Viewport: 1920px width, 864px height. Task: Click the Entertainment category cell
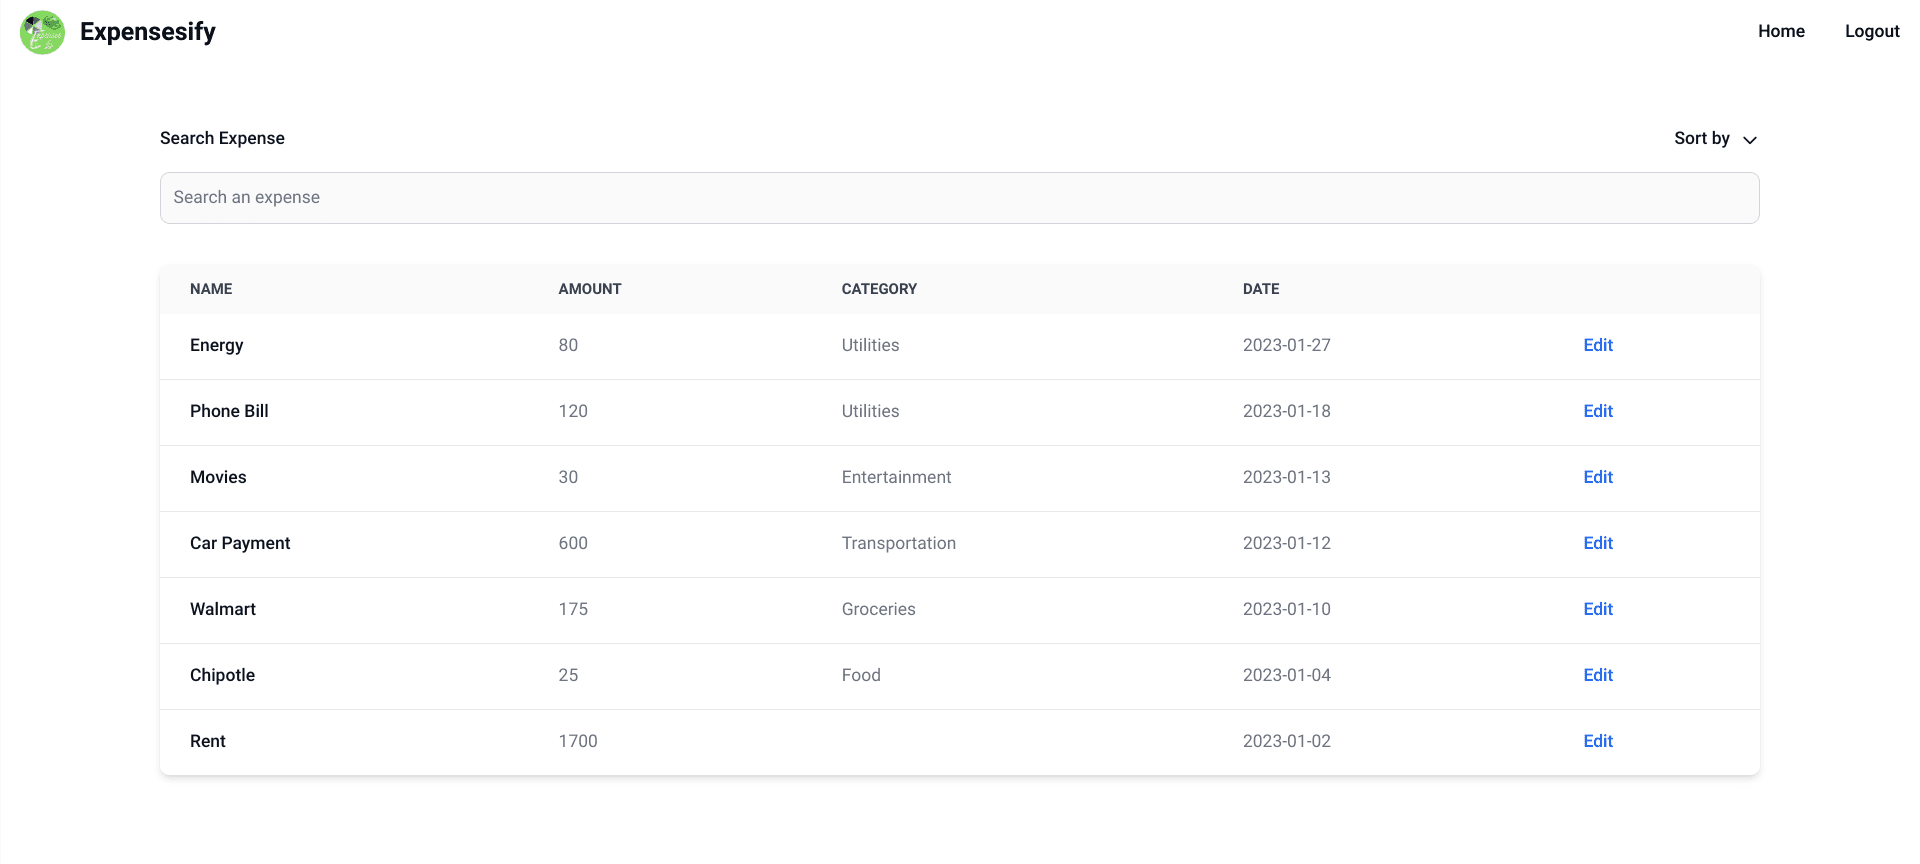pos(896,477)
